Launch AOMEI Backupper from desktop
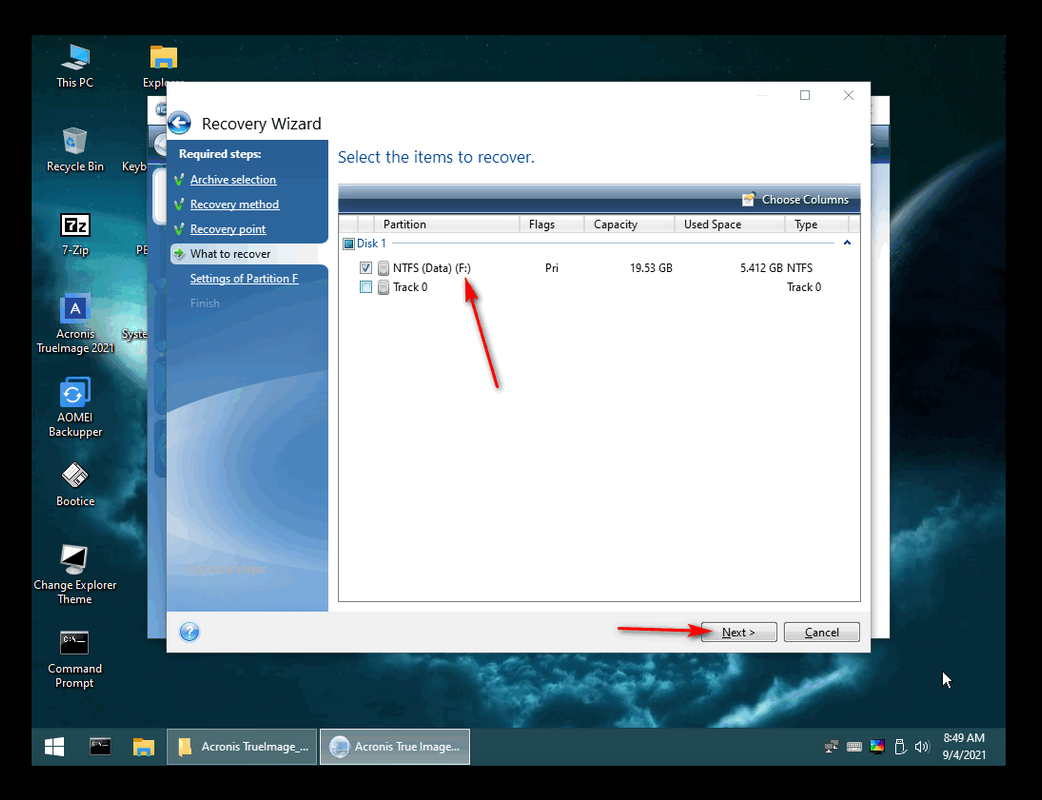The image size is (1042, 800). coord(75,407)
